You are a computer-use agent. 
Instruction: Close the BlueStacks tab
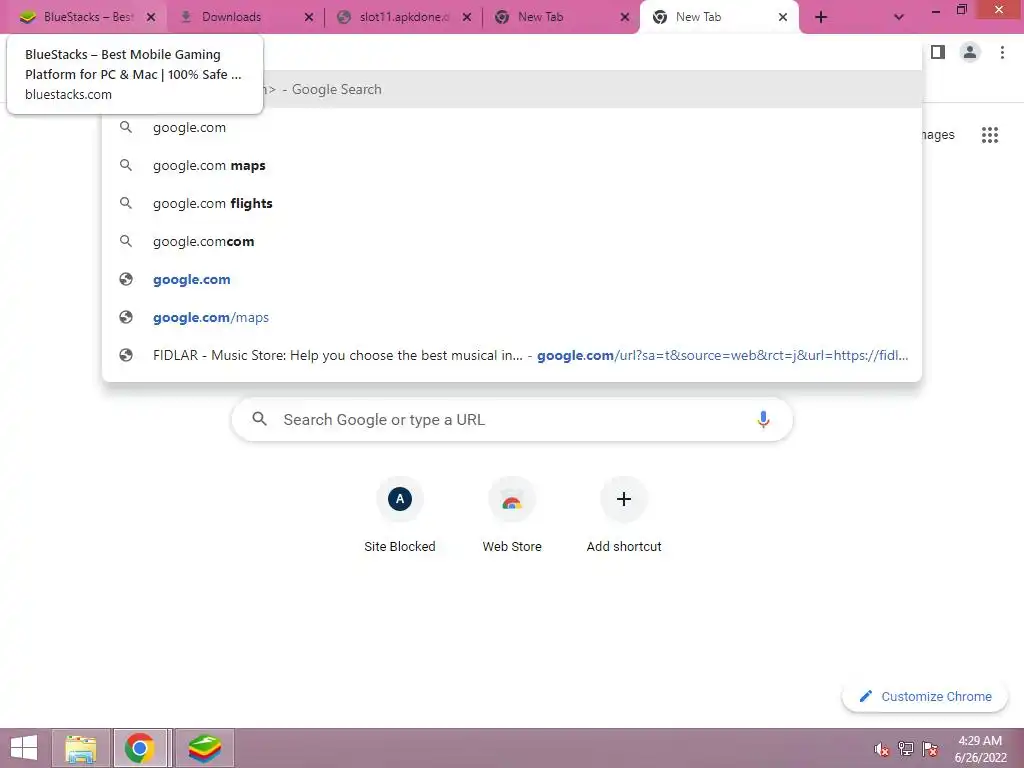pos(151,17)
